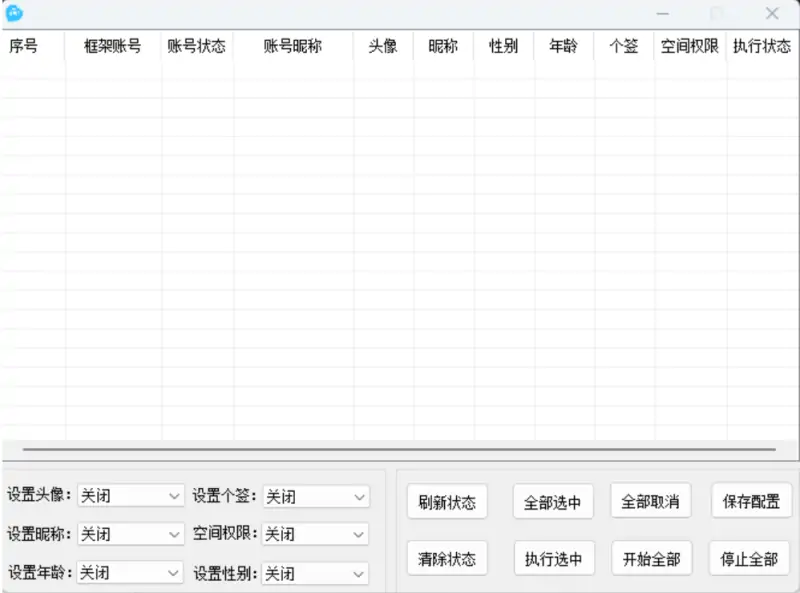
Task: Open the 设置昵称 dropdown
Action: point(129,535)
